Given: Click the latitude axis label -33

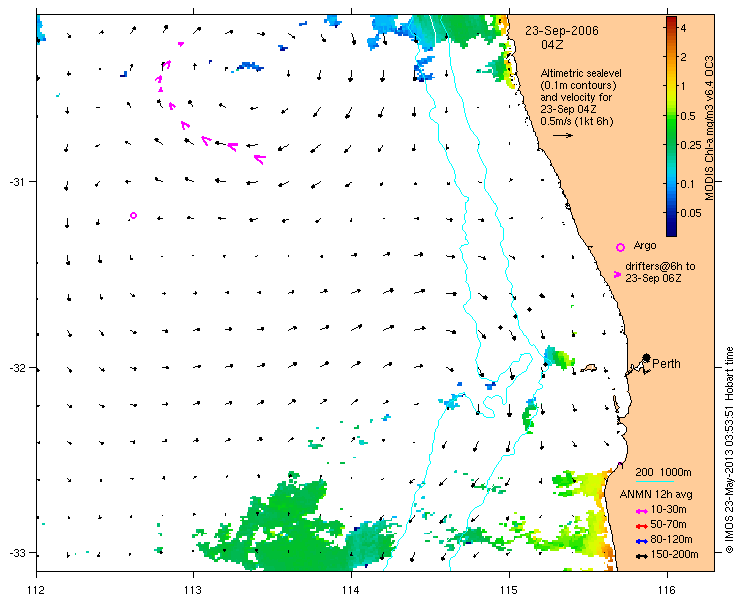Looking at the screenshot, I should coord(16,553).
